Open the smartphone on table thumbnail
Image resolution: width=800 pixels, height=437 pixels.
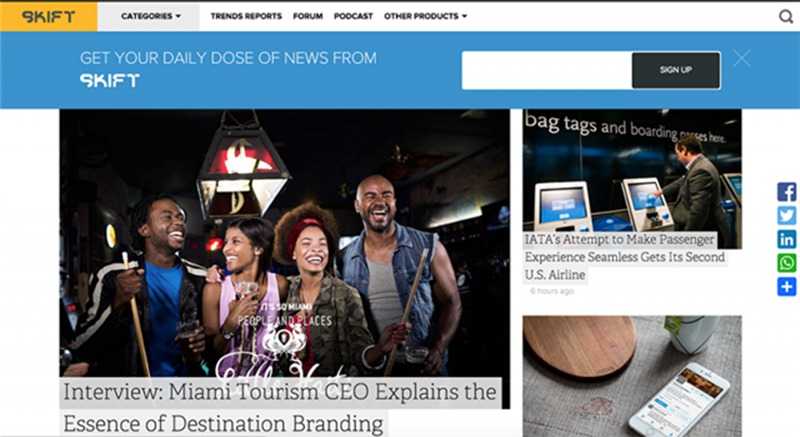tap(632, 376)
